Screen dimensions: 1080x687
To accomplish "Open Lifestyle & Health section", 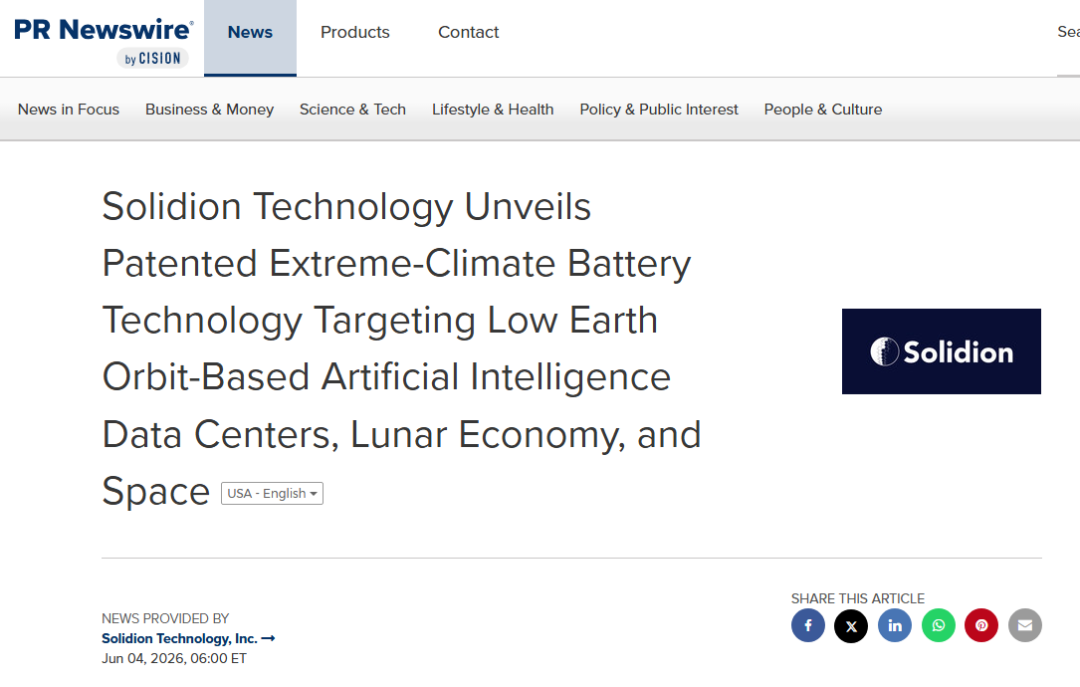I will click(x=492, y=110).
